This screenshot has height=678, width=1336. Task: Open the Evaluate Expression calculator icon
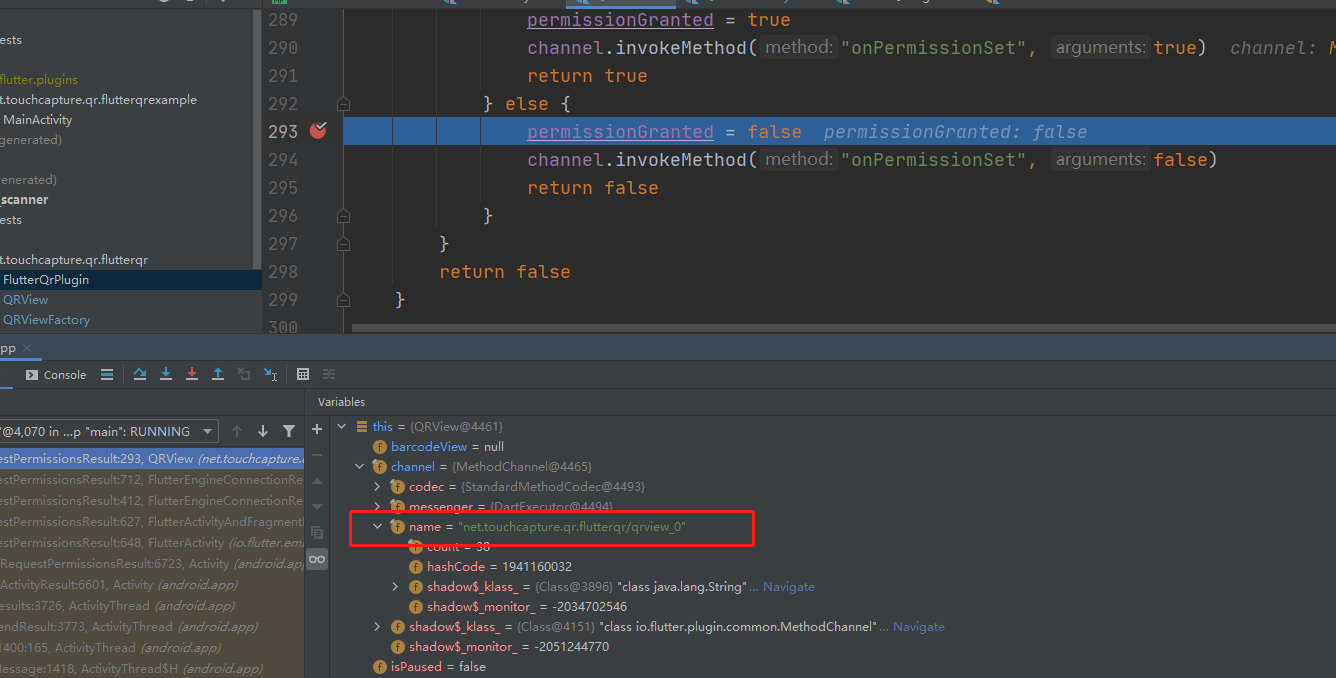click(303, 374)
